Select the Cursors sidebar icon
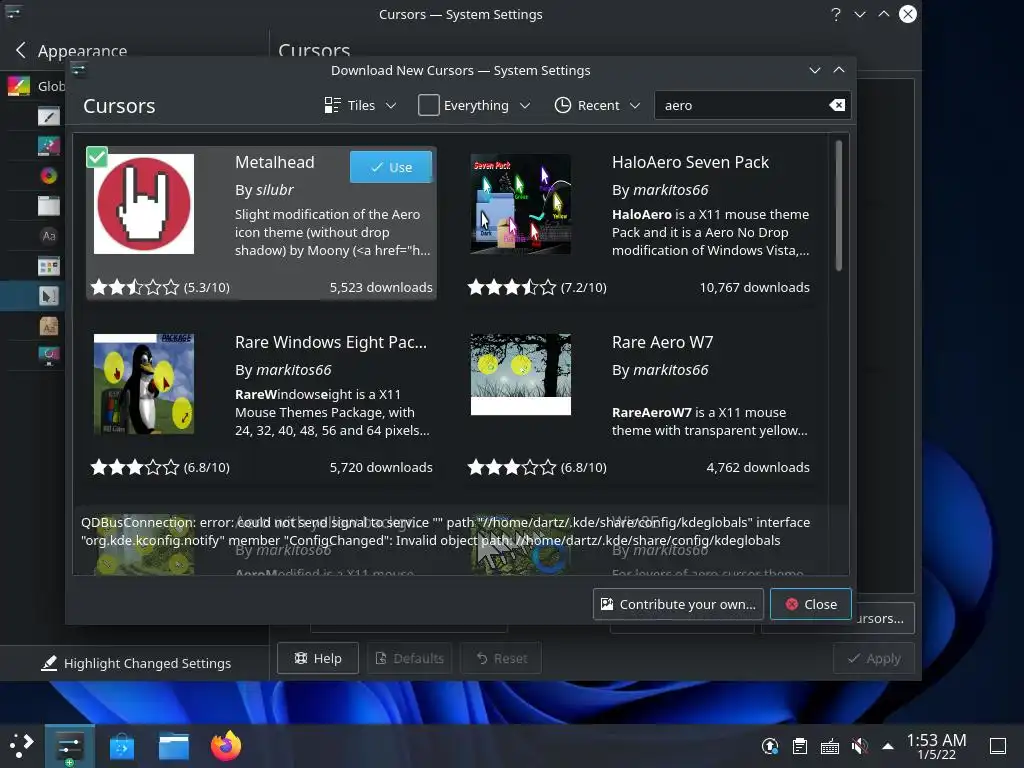 click(x=48, y=296)
